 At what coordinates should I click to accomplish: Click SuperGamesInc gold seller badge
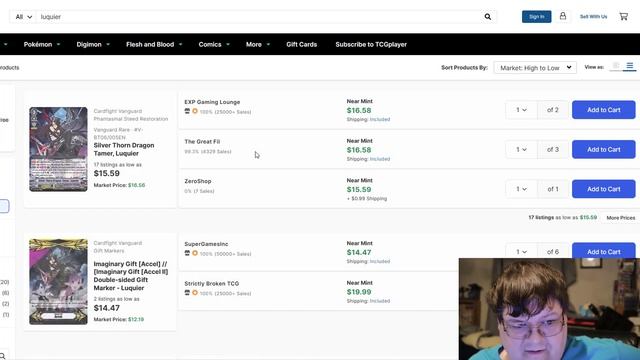coord(195,253)
